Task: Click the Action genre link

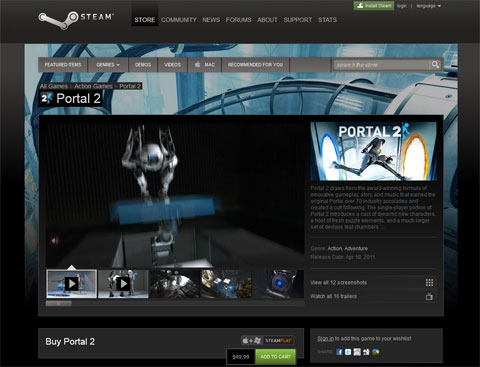Action: [335, 248]
